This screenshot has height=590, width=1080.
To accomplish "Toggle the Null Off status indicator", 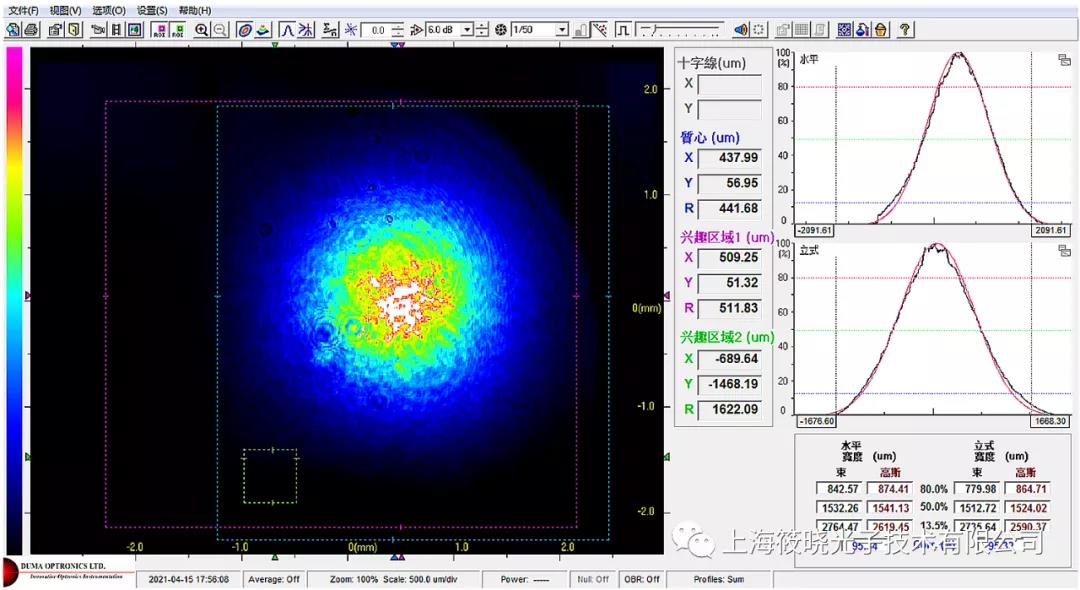I will (x=594, y=579).
